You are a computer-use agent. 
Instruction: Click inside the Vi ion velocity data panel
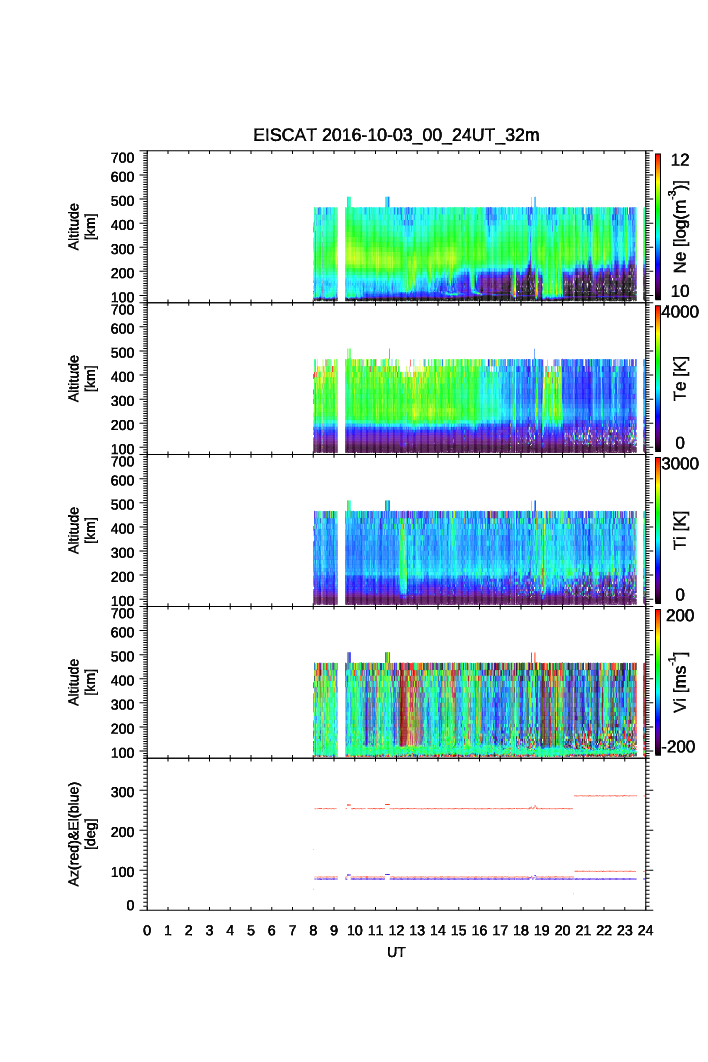[x=396, y=682]
